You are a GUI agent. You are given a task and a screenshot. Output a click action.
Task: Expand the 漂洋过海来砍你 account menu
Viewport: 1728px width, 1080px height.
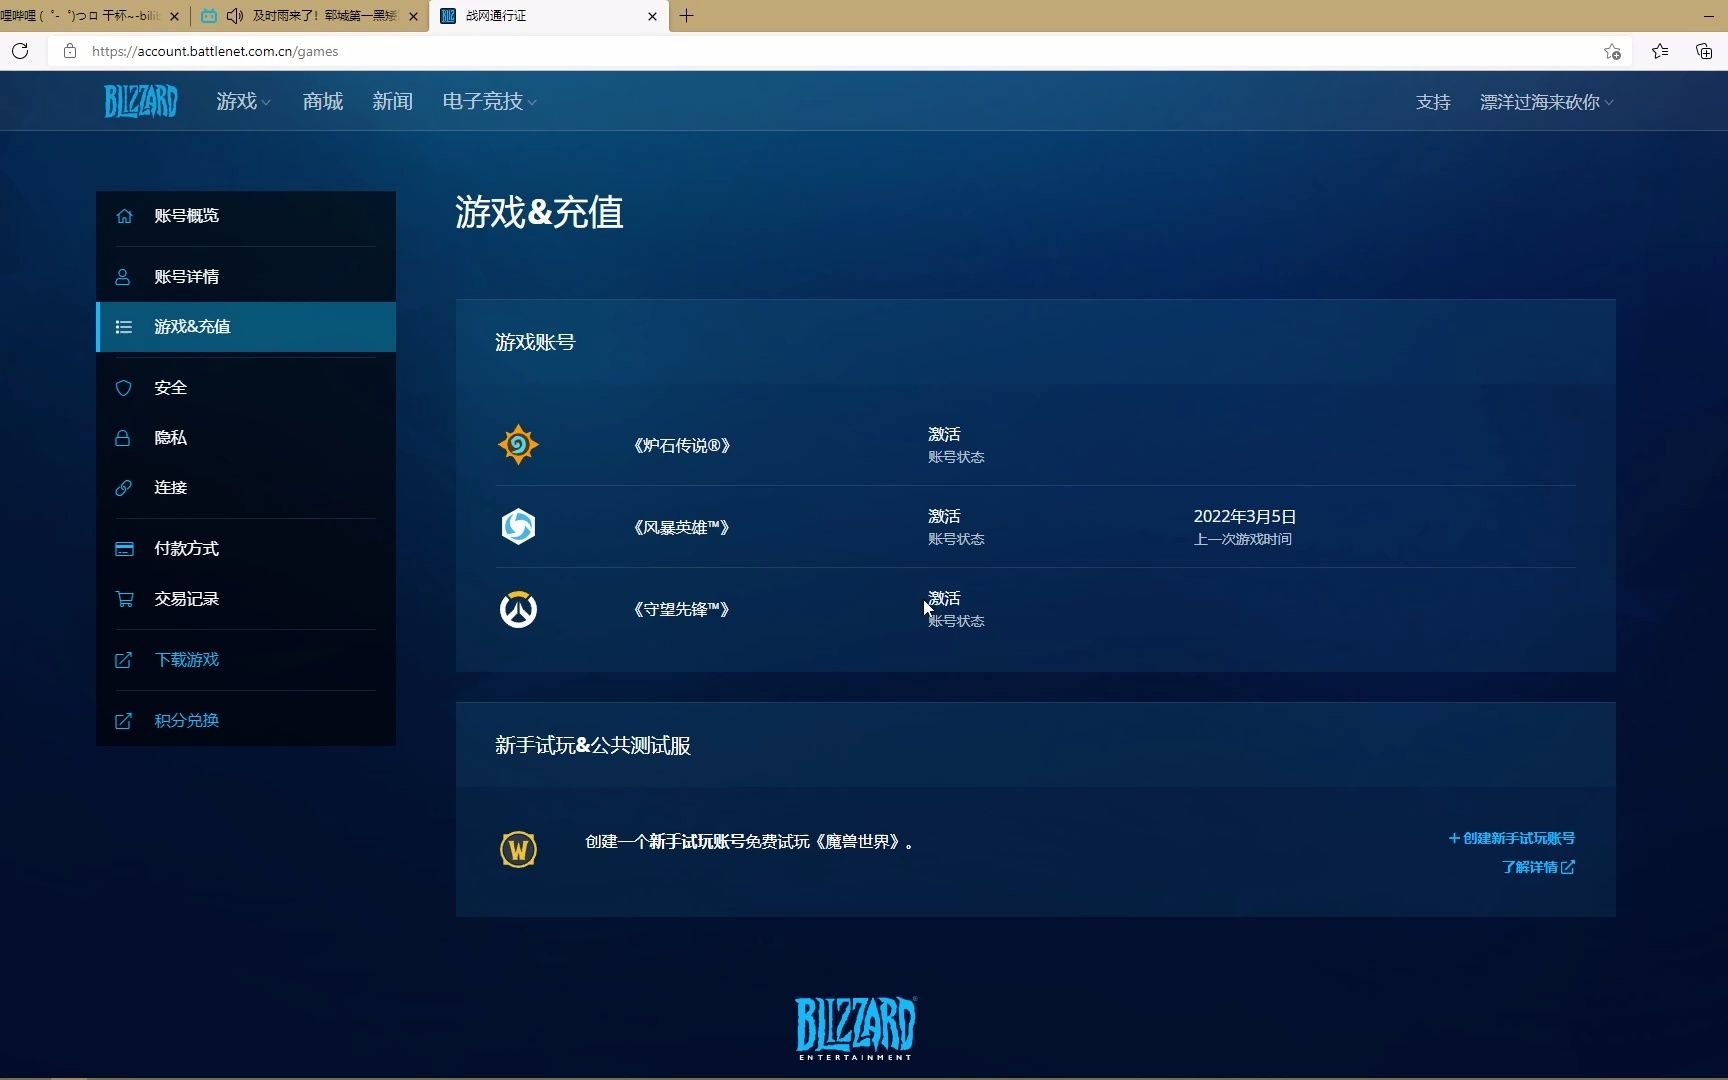pyautogui.click(x=1546, y=102)
